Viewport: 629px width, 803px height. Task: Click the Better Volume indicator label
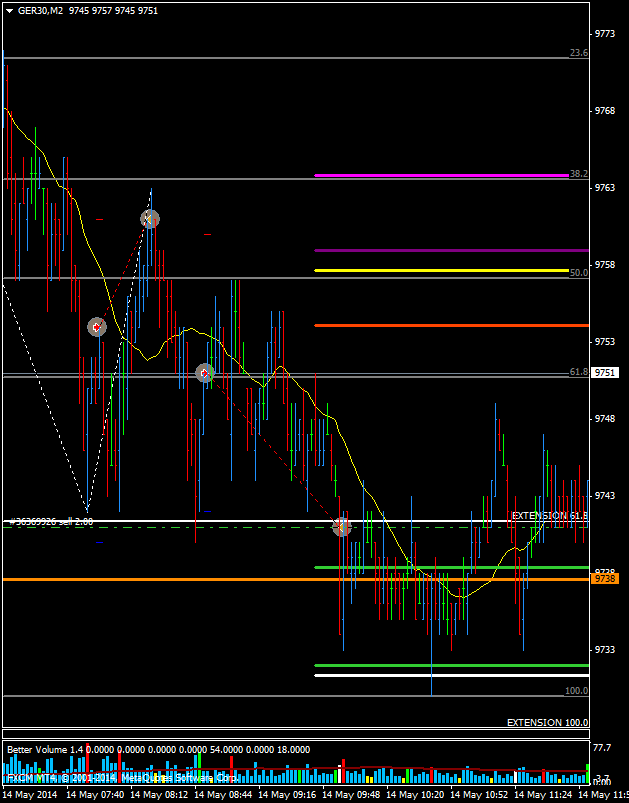coord(45,749)
